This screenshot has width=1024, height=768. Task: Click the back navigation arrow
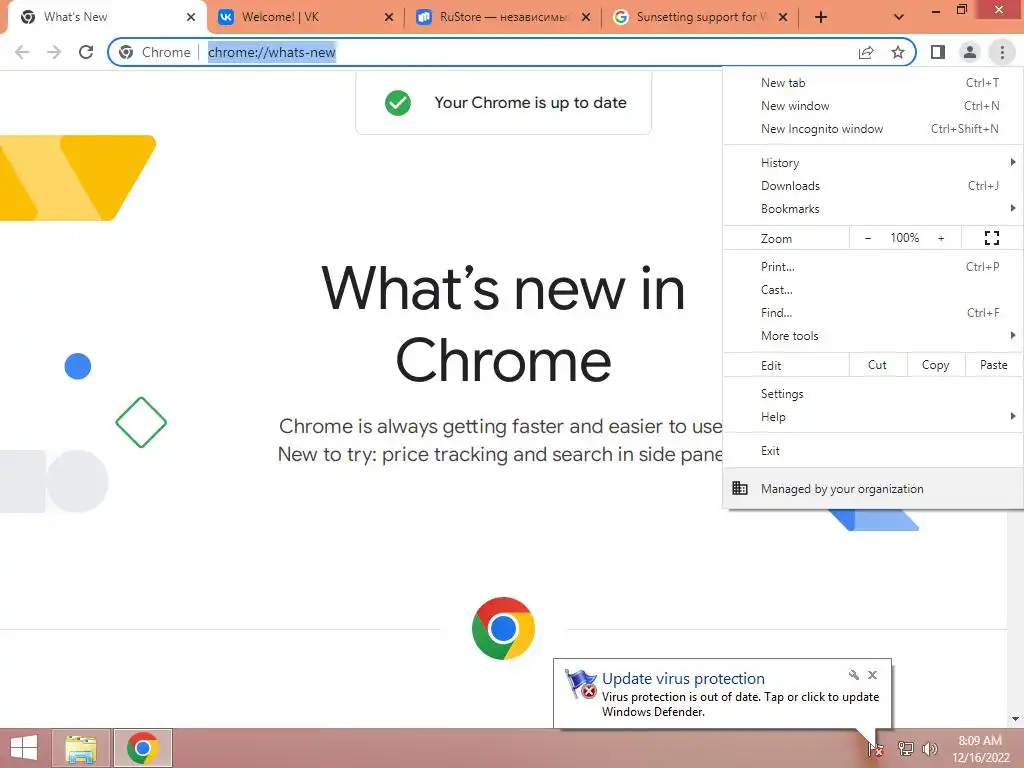[x=22, y=52]
